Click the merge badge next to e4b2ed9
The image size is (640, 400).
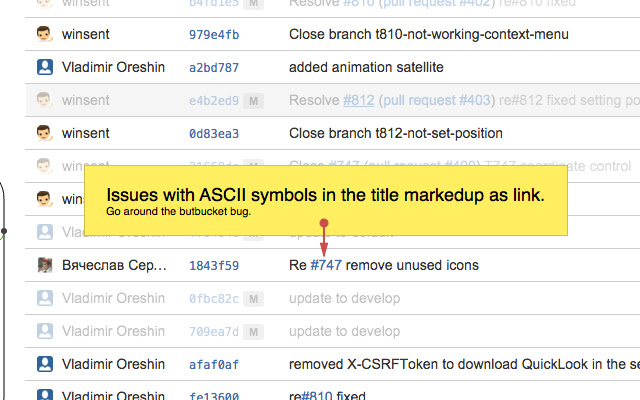[253, 101]
